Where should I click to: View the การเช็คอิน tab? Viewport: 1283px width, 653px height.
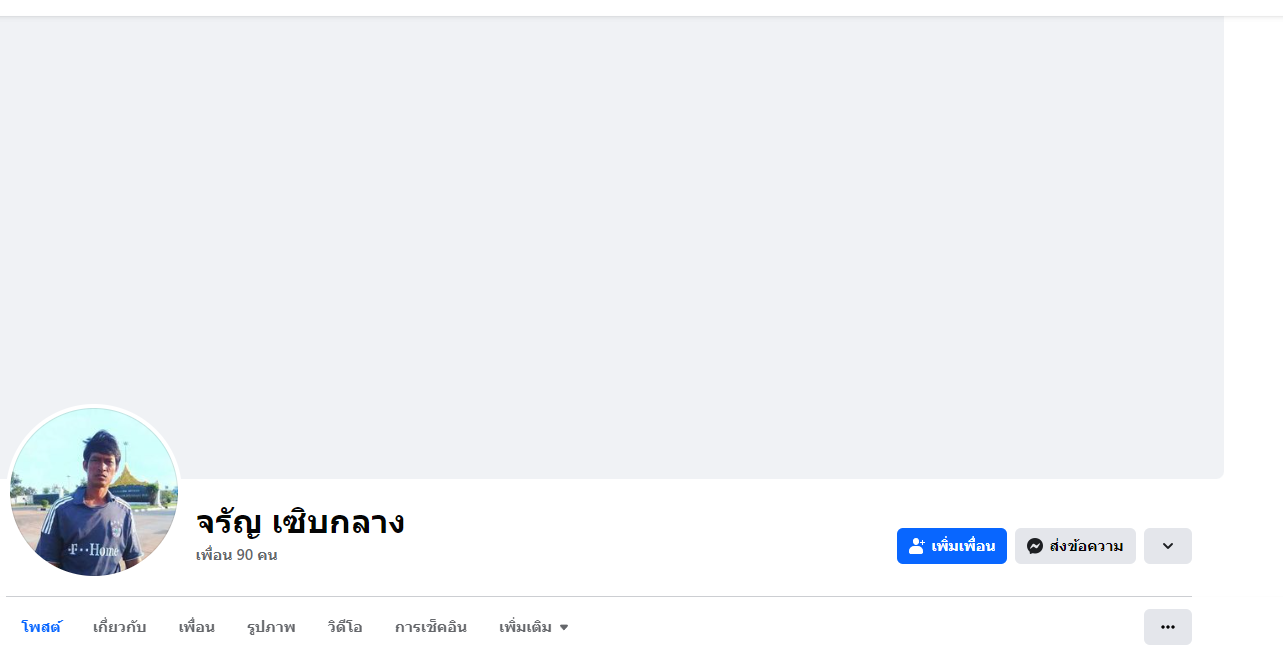tap(430, 628)
